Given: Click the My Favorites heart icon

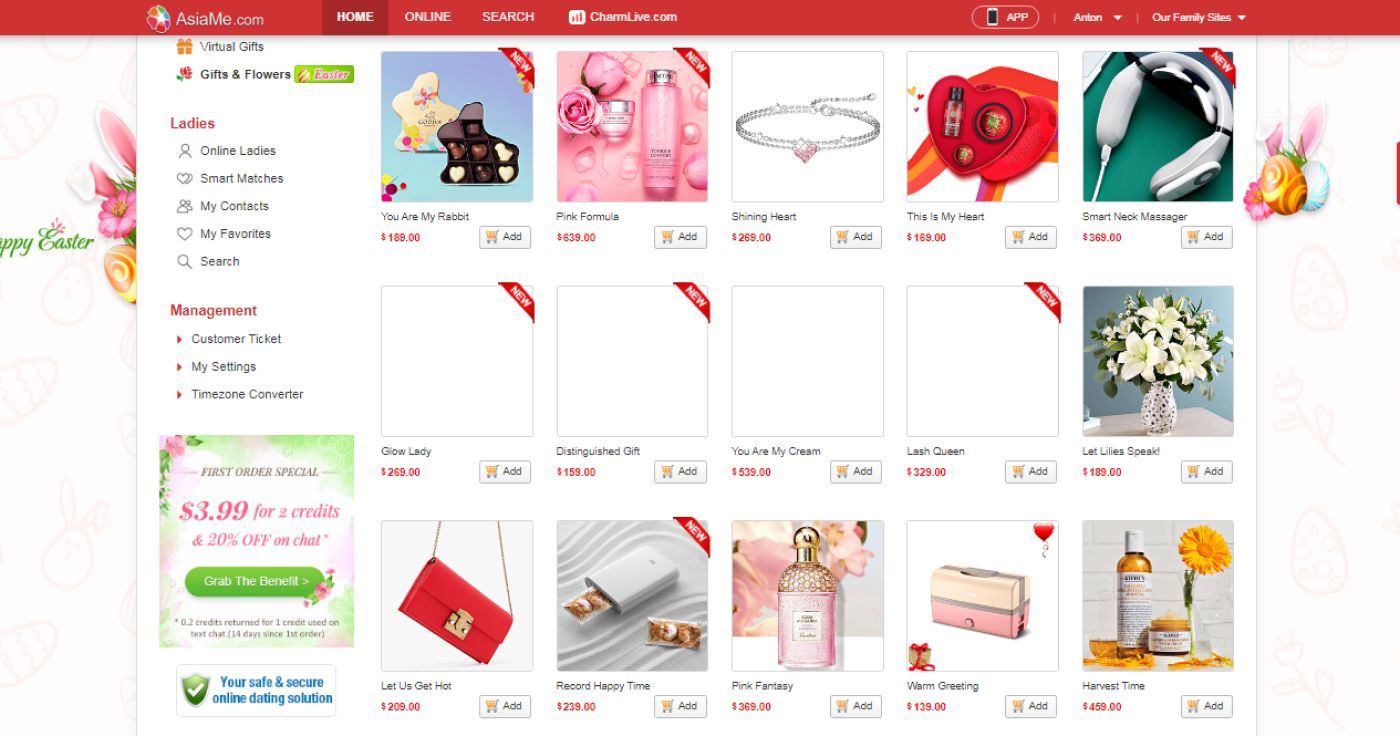Looking at the screenshot, I should point(184,234).
